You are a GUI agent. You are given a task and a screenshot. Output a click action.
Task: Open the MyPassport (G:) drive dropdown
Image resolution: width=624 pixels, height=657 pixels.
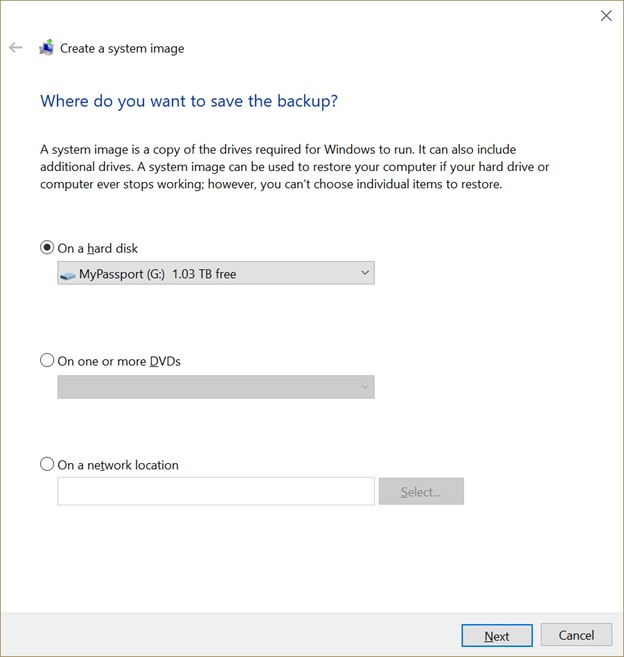point(216,273)
